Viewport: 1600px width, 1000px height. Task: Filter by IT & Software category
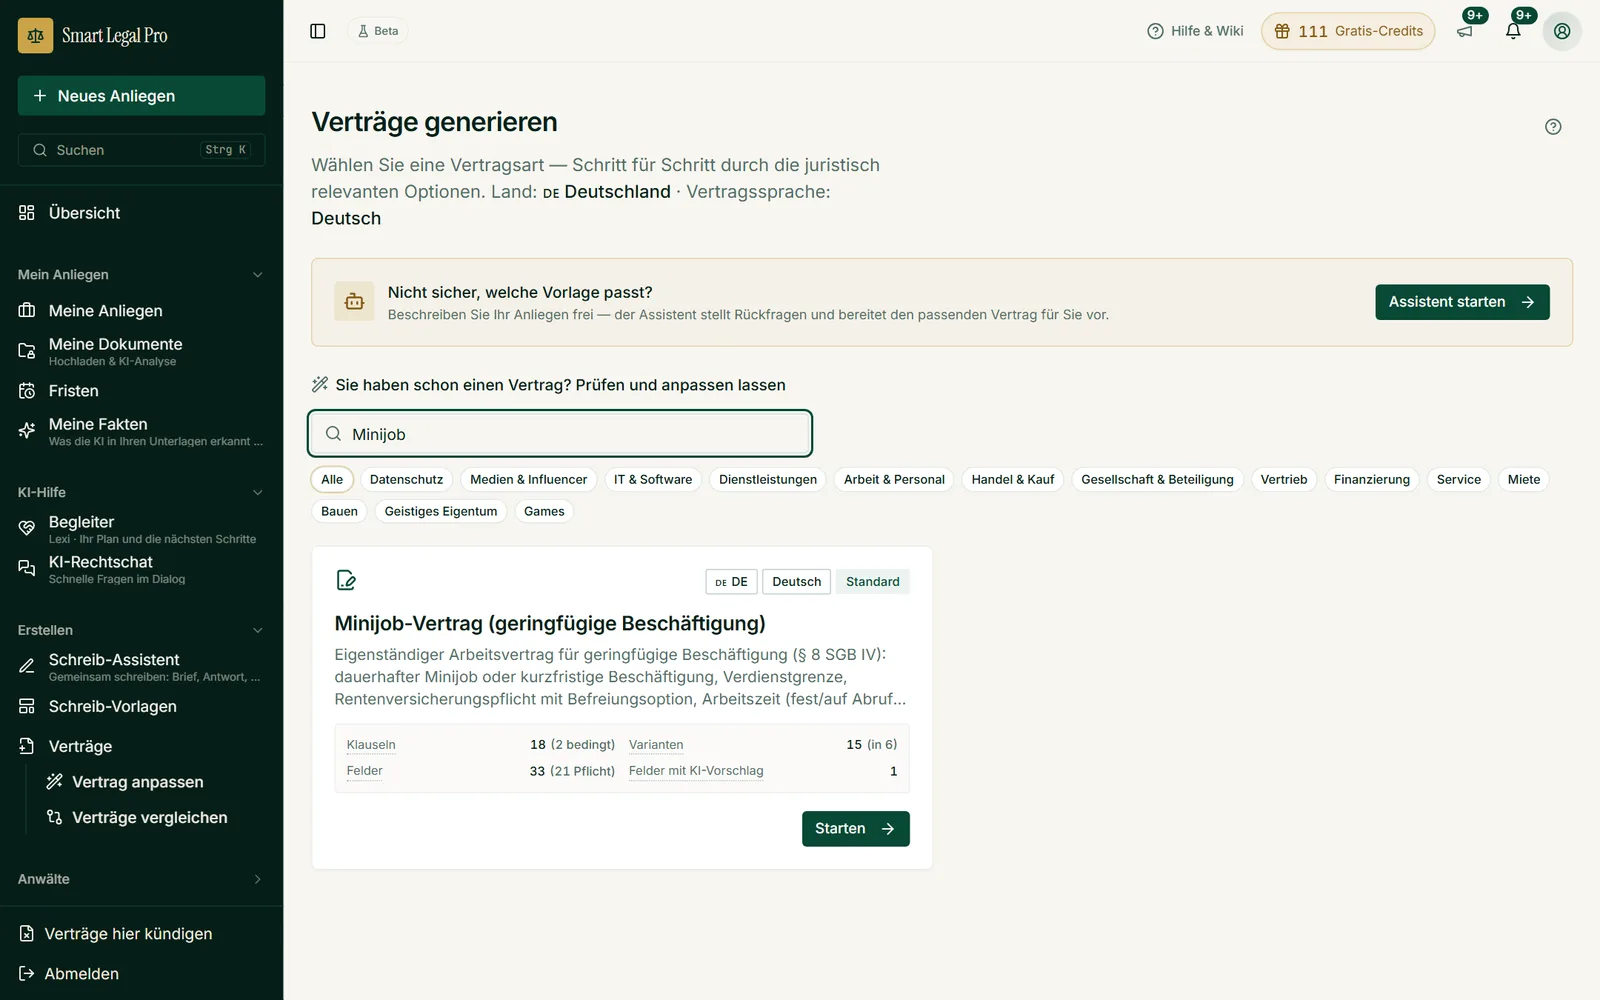point(653,480)
